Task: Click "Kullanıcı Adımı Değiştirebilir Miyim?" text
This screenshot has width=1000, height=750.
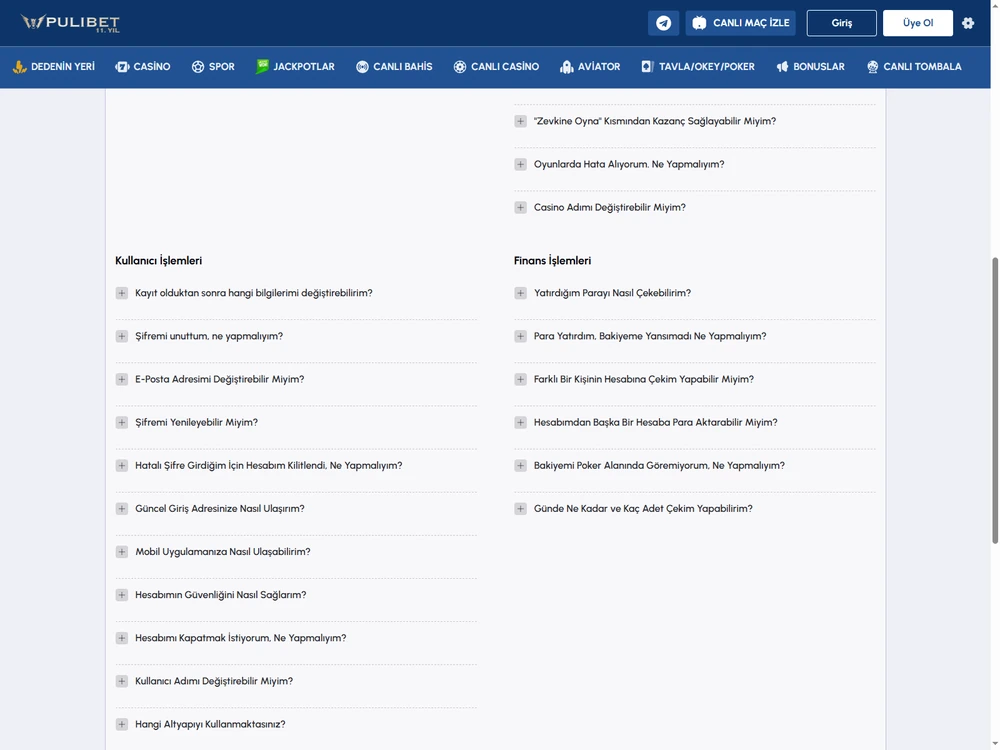Action: pyautogui.click(x=214, y=681)
